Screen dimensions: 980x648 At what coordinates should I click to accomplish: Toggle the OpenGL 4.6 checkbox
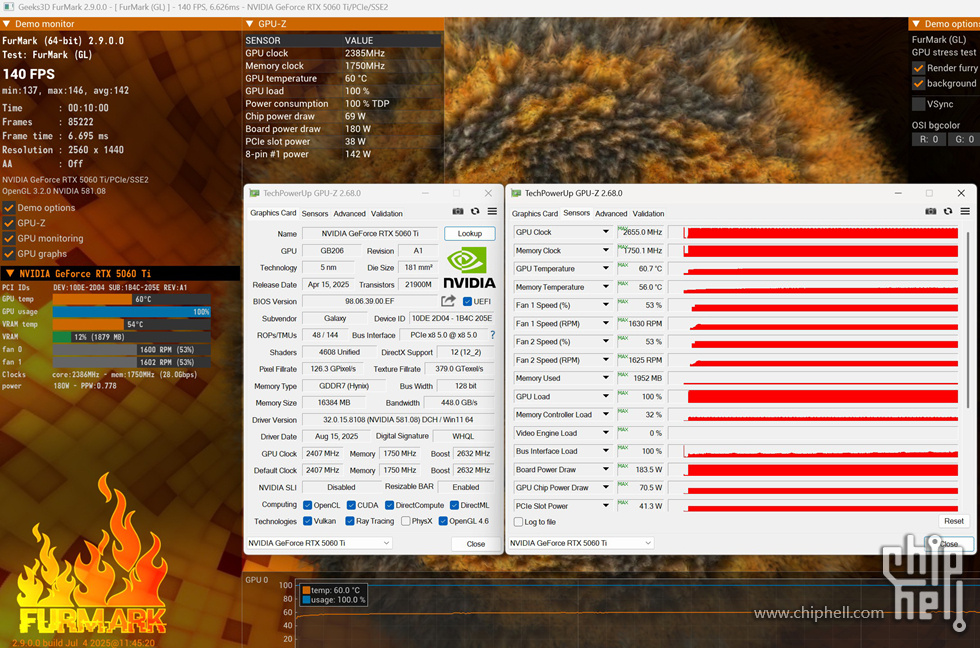tap(443, 521)
